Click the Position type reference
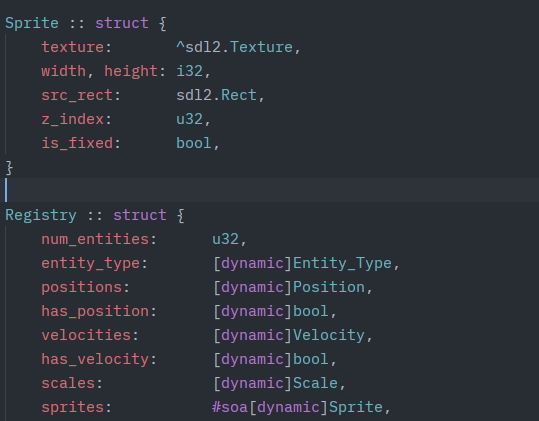539x421 pixels. (329, 287)
